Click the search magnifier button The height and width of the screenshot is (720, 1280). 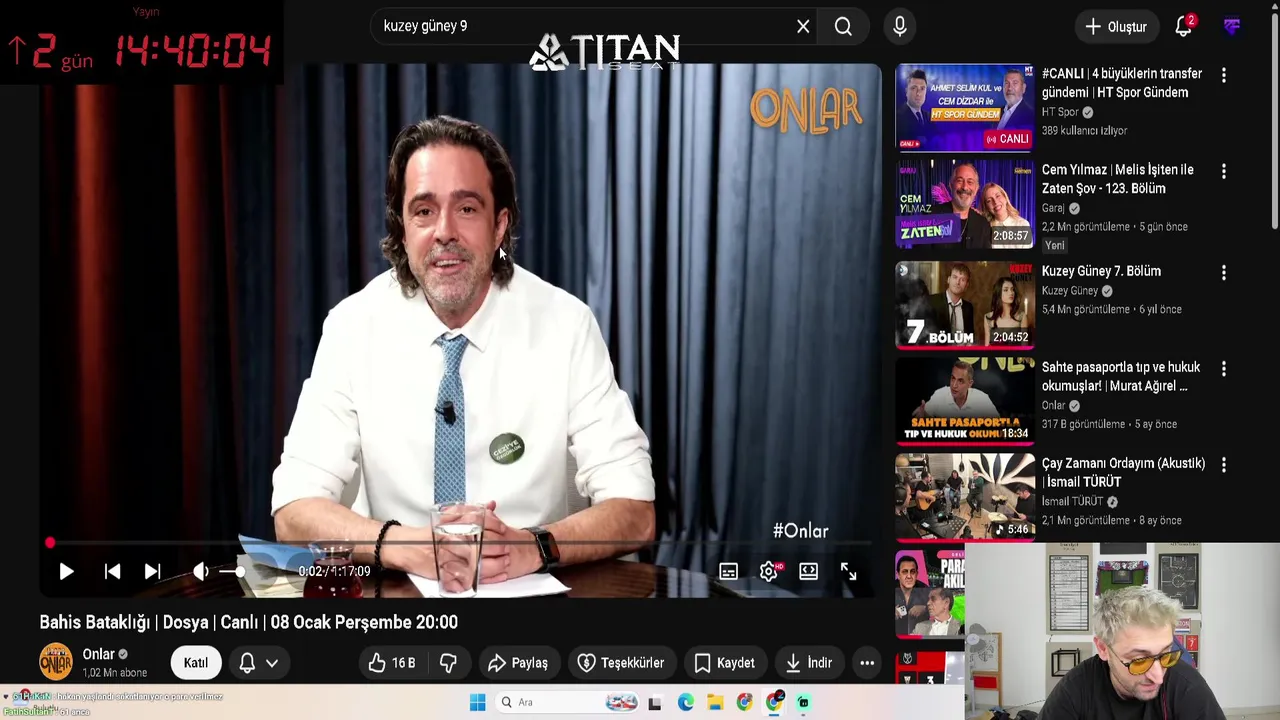pyautogui.click(x=843, y=27)
